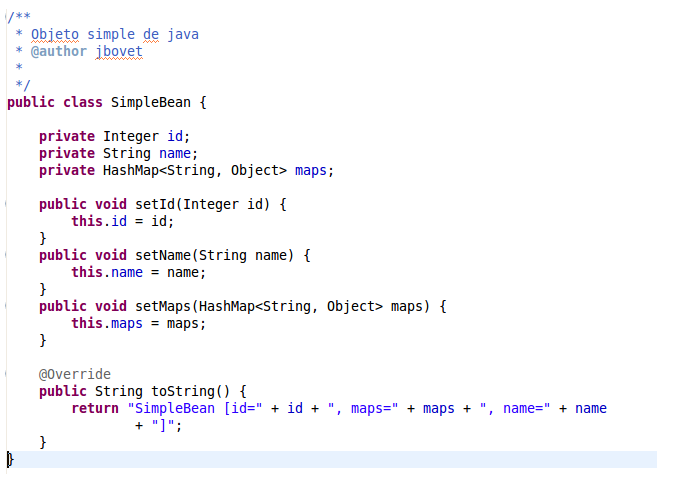Screen dimensions: 700x477
Task: Click the "return" keyword
Action: (95, 408)
